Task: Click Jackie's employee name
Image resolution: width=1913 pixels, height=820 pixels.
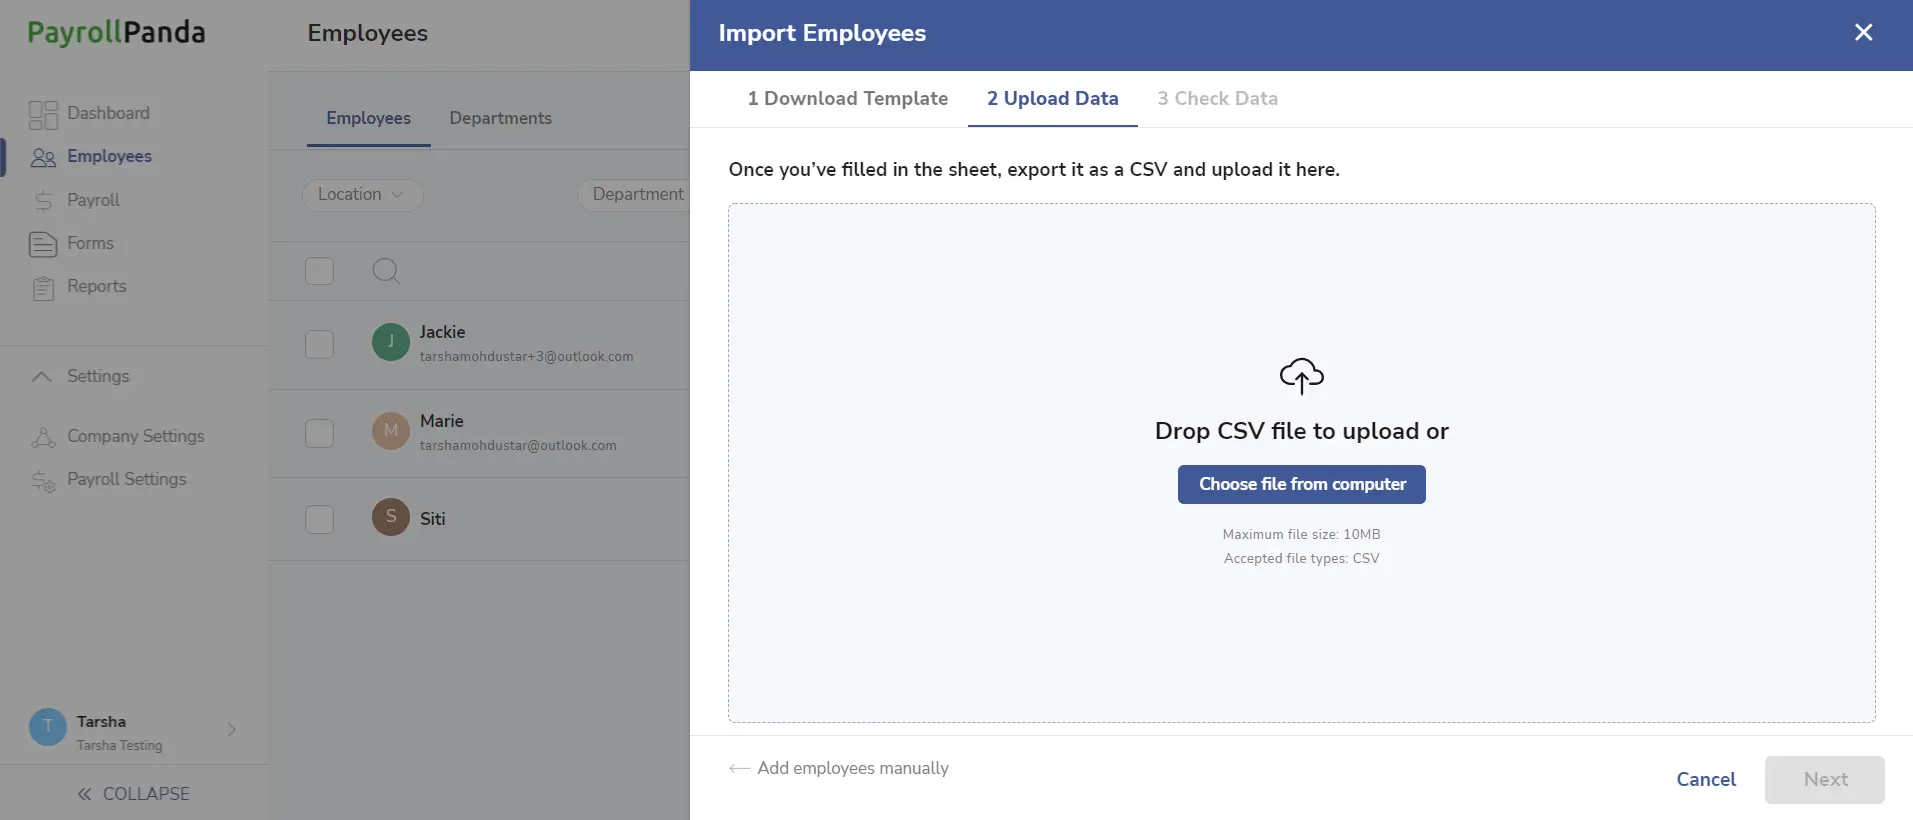Action: pyautogui.click(x=442, y=332)
